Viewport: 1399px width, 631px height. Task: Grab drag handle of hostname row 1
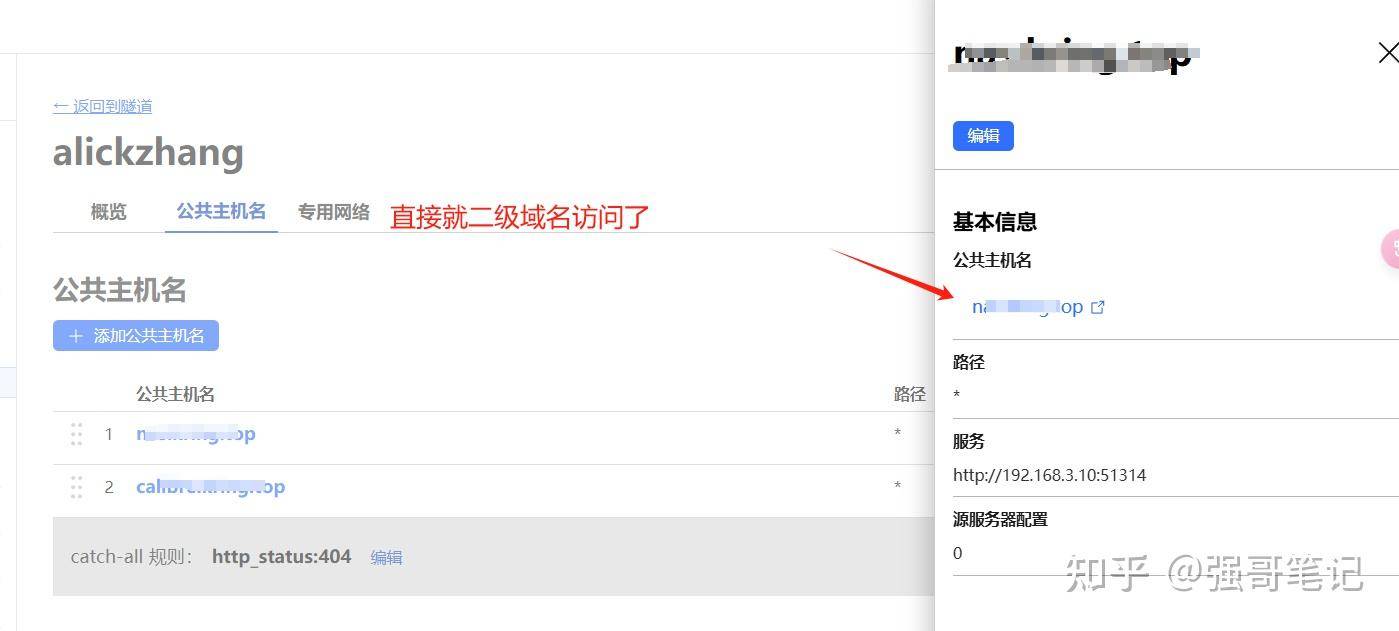pyautogui.click(x=76, y=434)
